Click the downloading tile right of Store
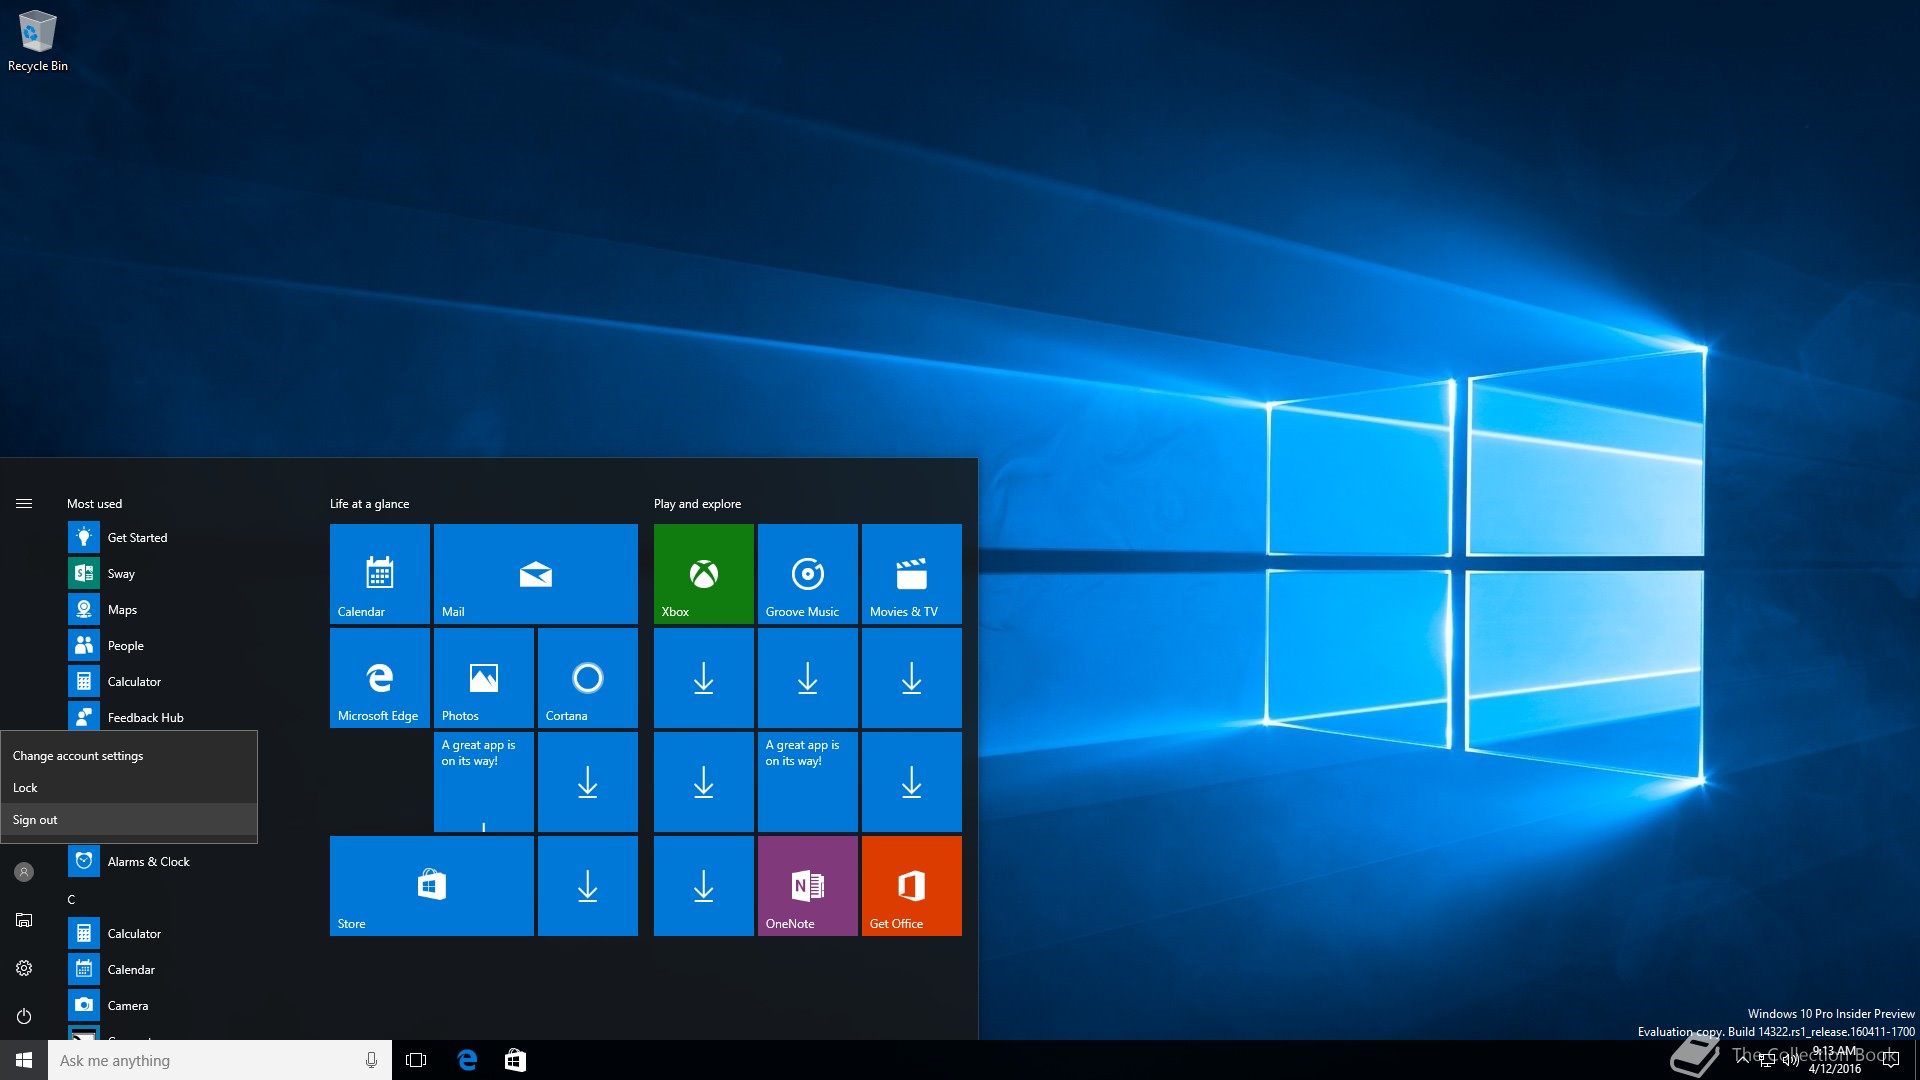The height and width of the screenshot is (1080, 1920). [x=588, y=886]
